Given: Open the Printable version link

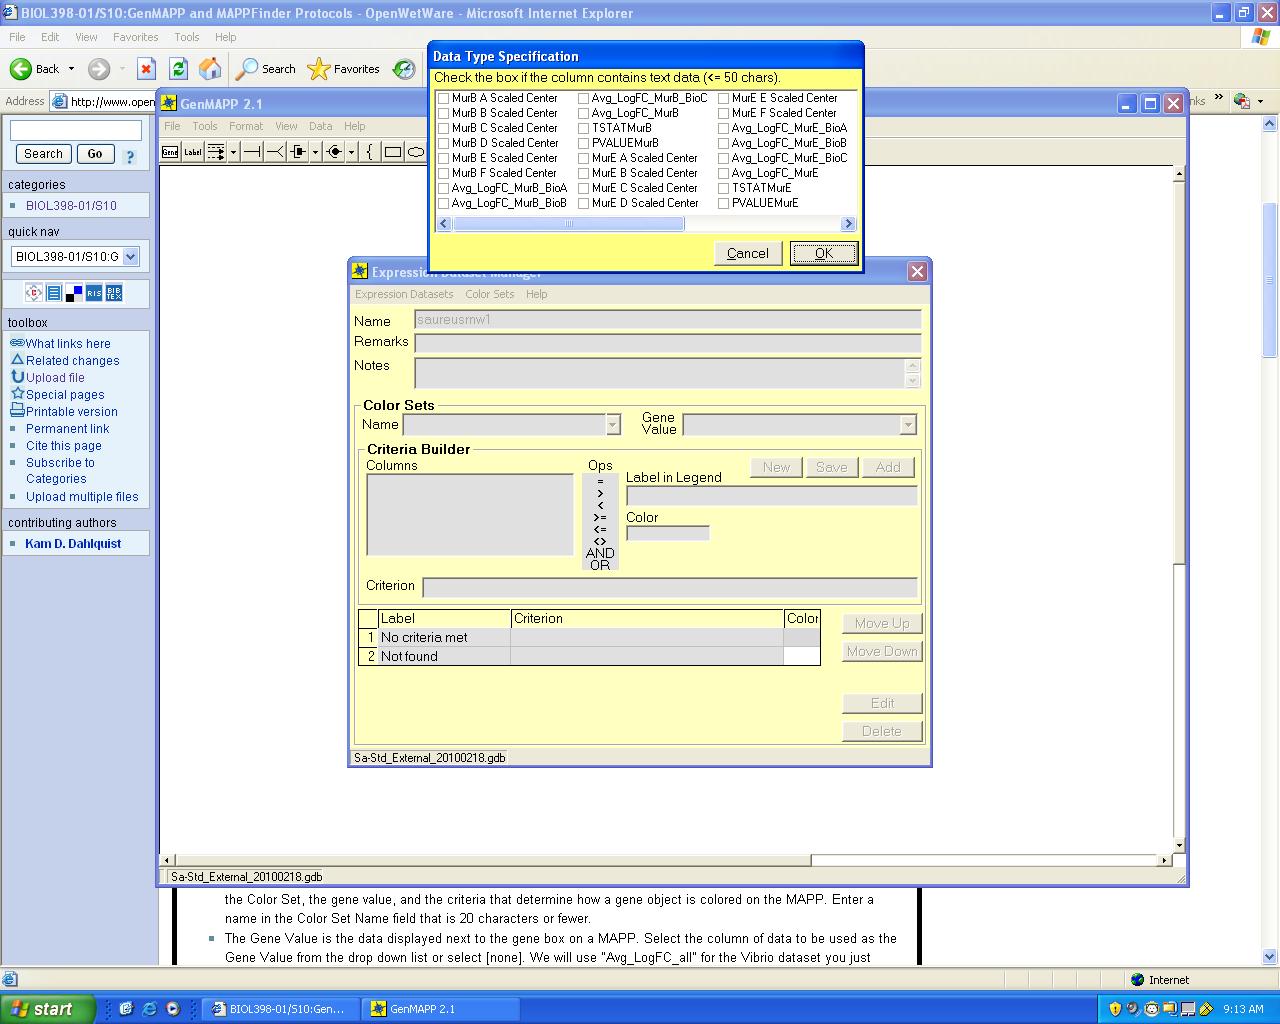Looking at the screenshot, I should (x=71, y=412).
